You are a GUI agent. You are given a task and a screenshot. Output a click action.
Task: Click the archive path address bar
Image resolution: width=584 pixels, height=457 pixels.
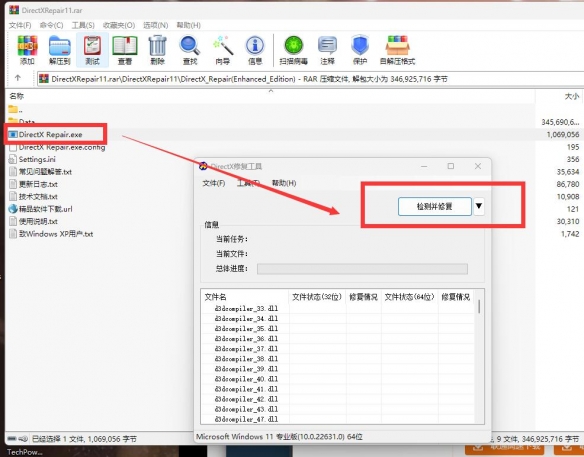tap(309, 79)
